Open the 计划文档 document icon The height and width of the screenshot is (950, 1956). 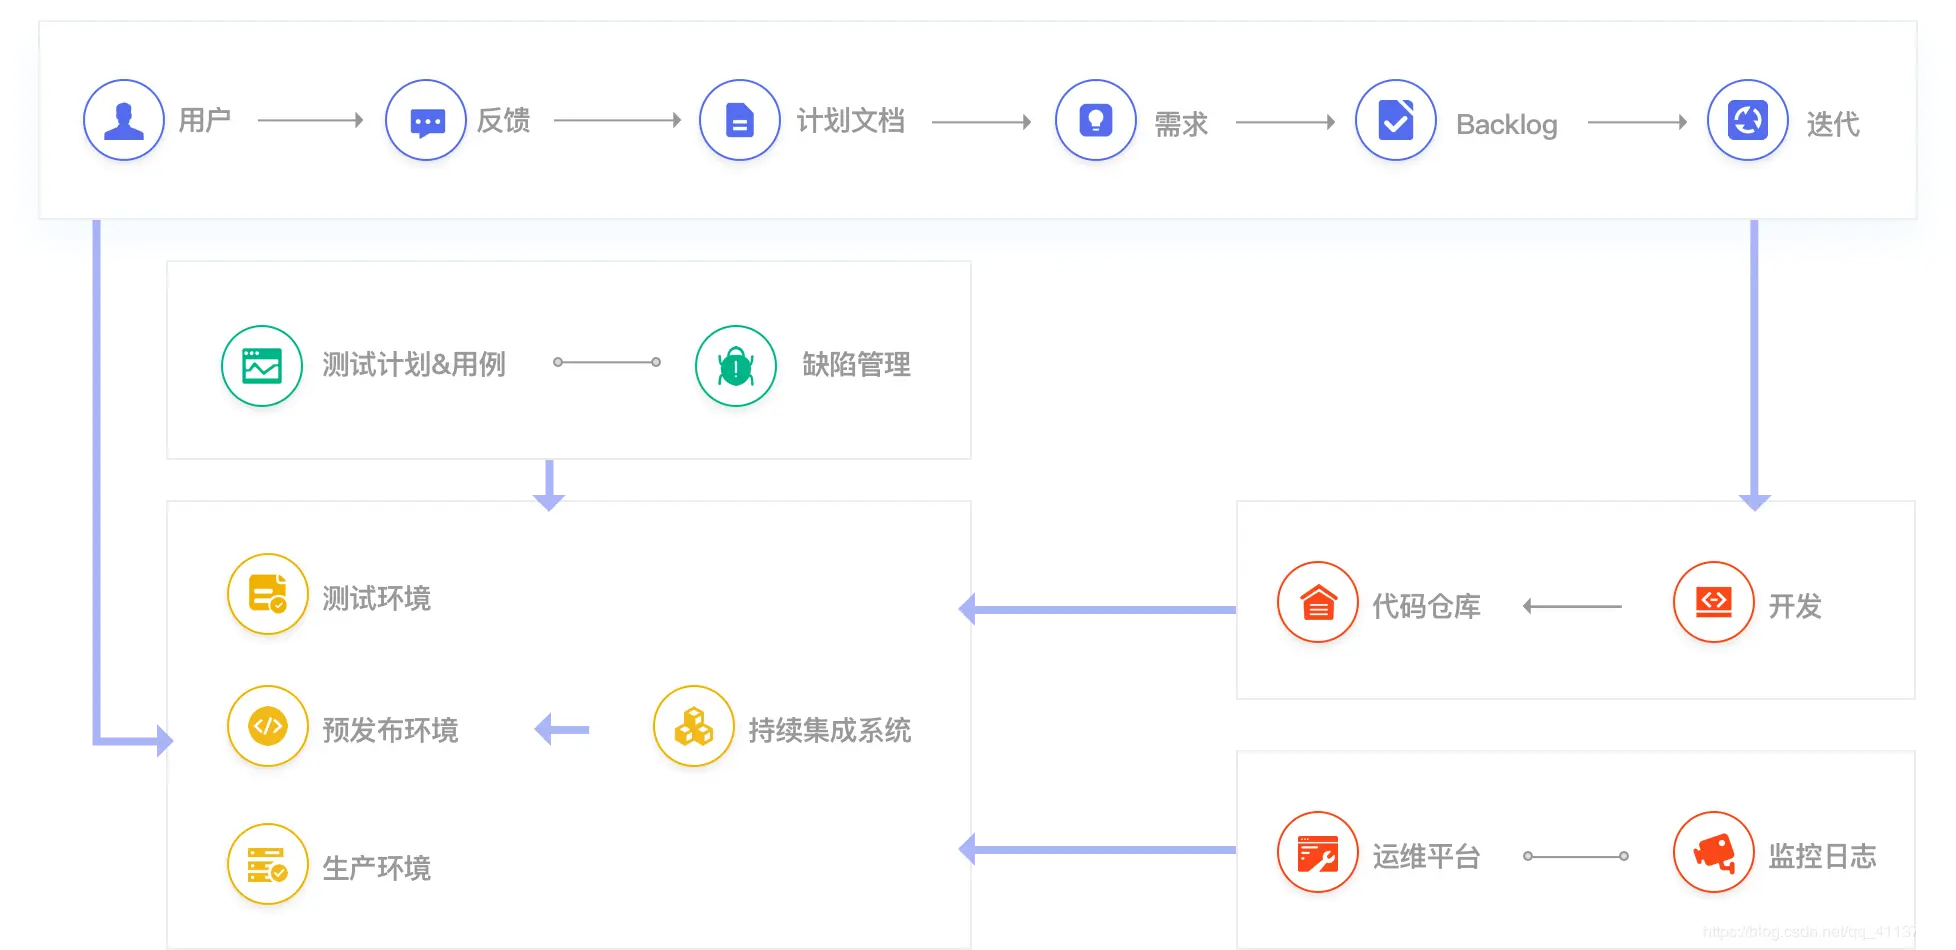pyautogui.click(x=739, y=119)
